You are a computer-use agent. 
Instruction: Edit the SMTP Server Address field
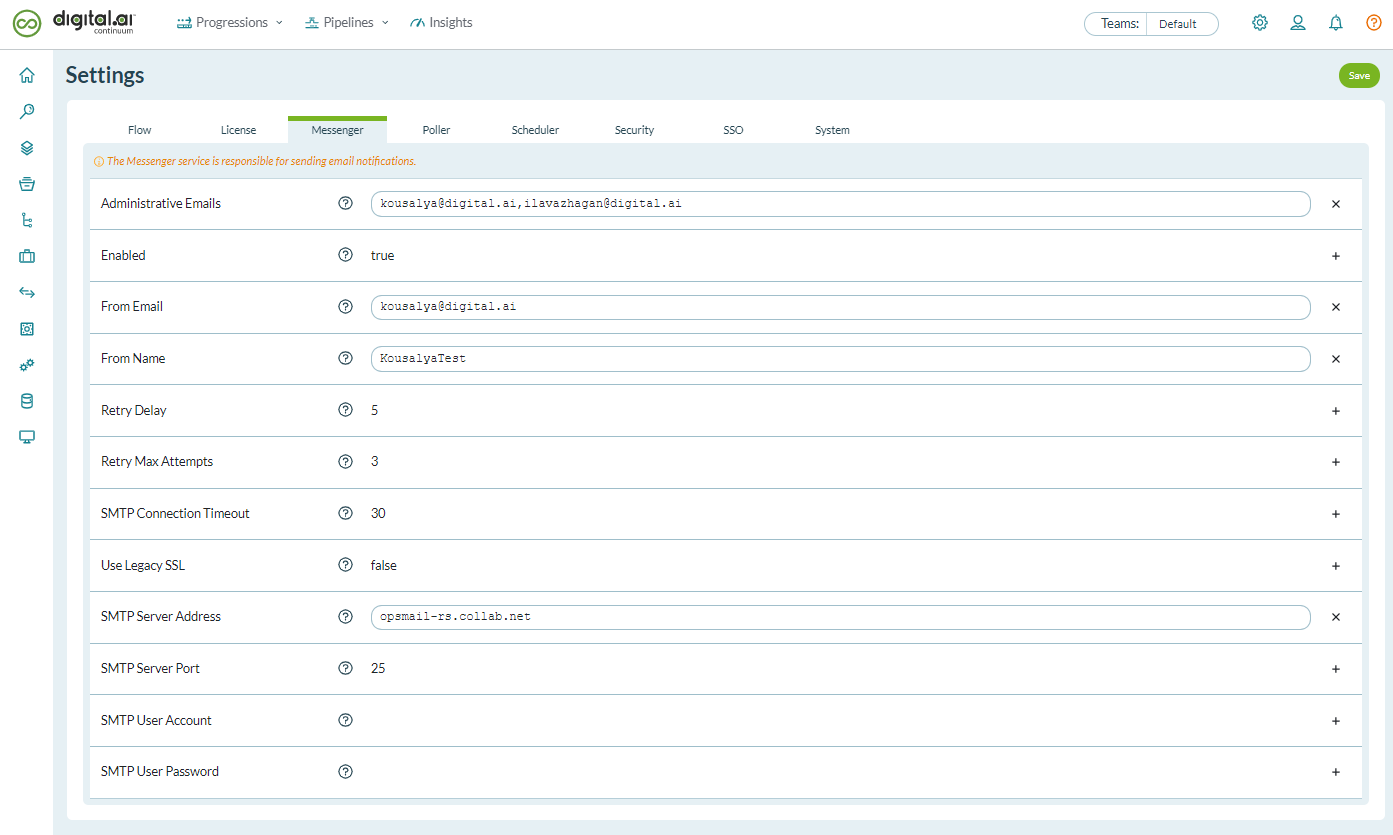point(840,617)
